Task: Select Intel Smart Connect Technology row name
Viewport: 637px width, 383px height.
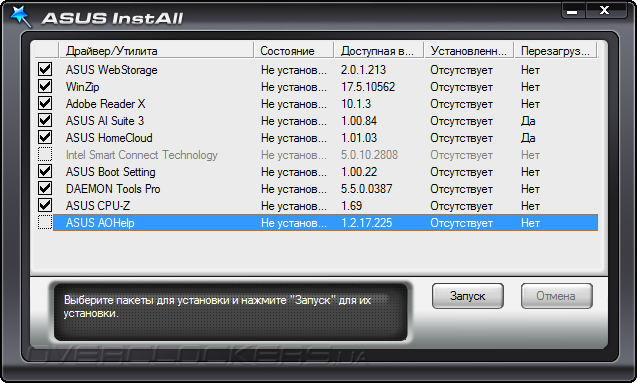Action: click(x=142, y=155)
